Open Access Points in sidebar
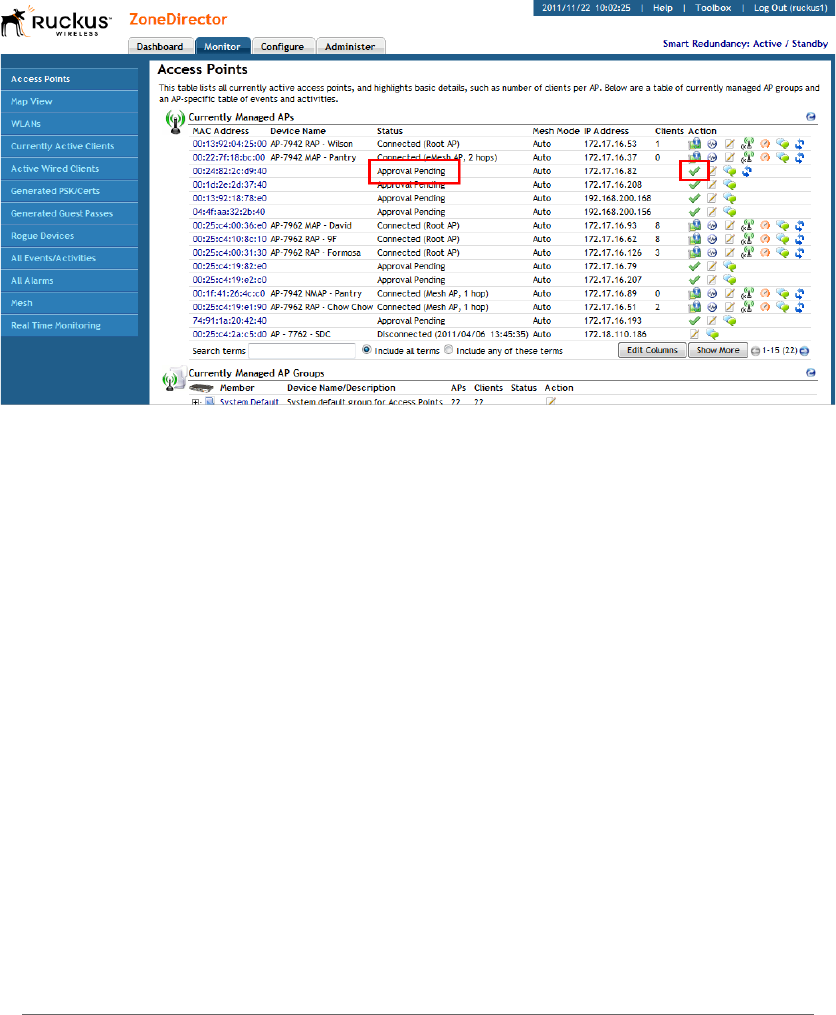Viewport: 836px width, 1015px height. coord(69,79)
